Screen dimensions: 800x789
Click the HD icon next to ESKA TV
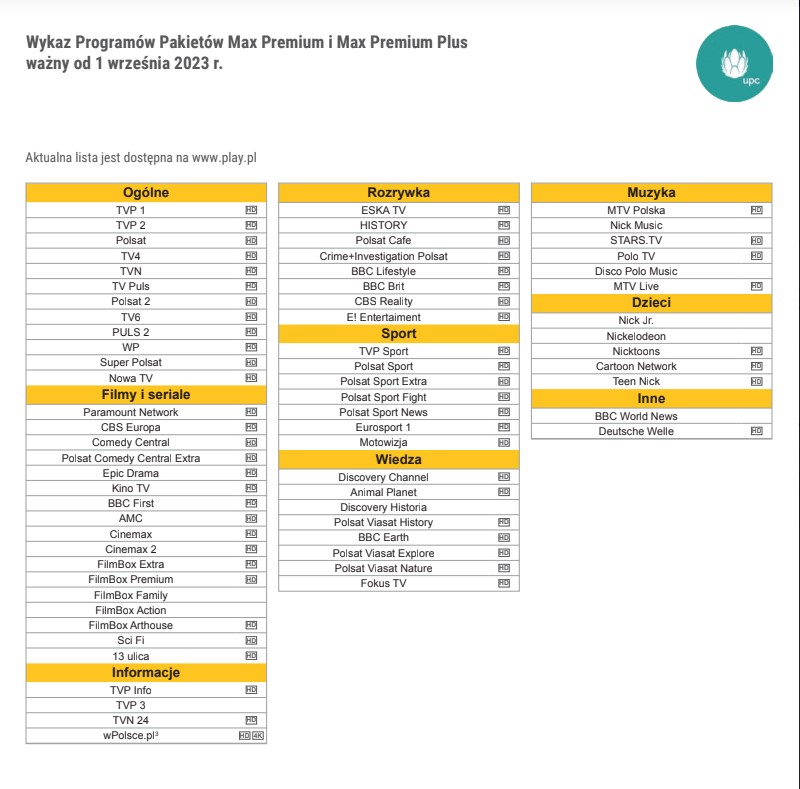point(504,210)
